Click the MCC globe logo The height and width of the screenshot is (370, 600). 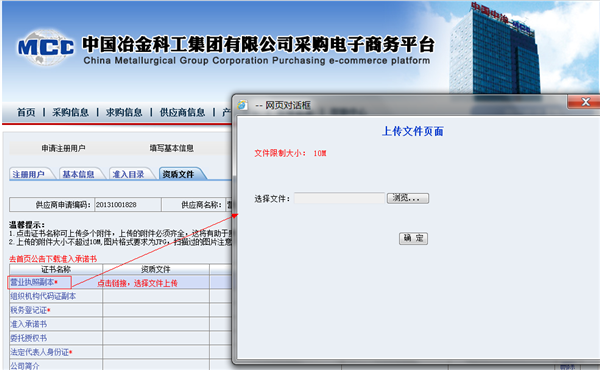[x=46, y=47]
